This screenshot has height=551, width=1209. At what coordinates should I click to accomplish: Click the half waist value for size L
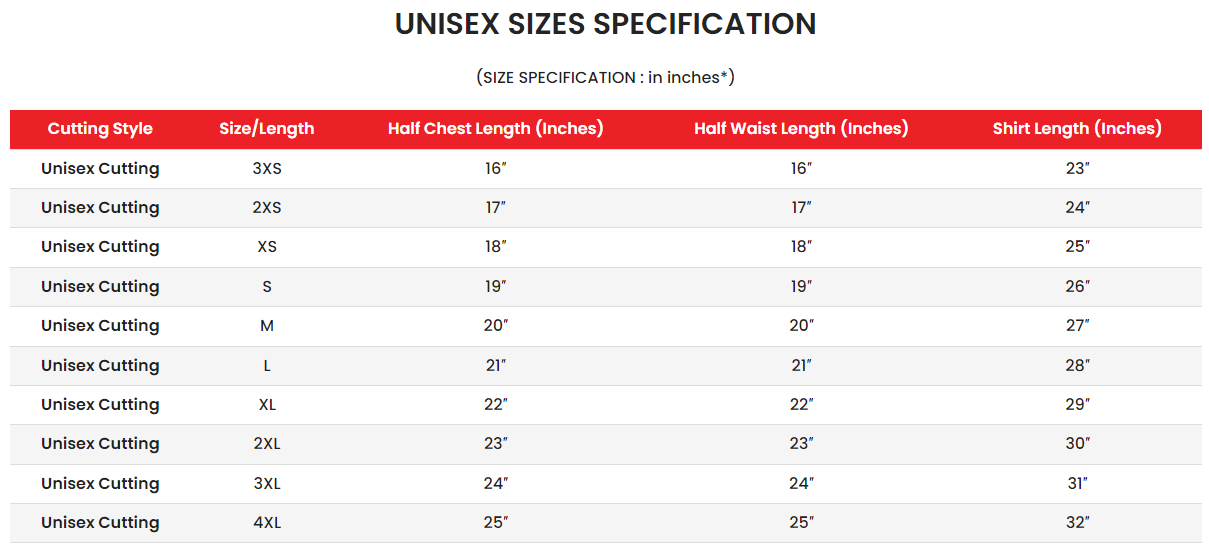click(801, 366)
